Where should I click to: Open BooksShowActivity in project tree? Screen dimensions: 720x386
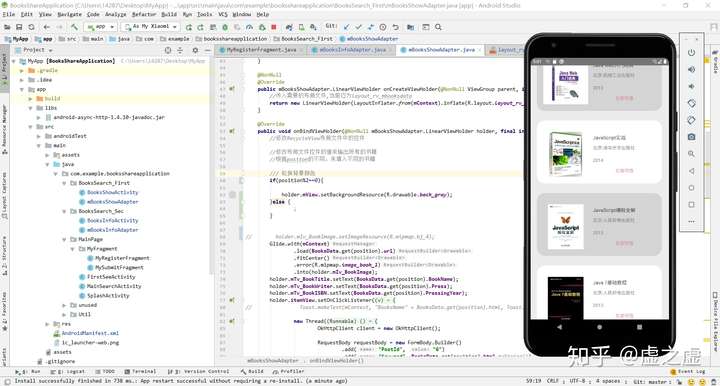pyautogui.click(x=112, y=193)
